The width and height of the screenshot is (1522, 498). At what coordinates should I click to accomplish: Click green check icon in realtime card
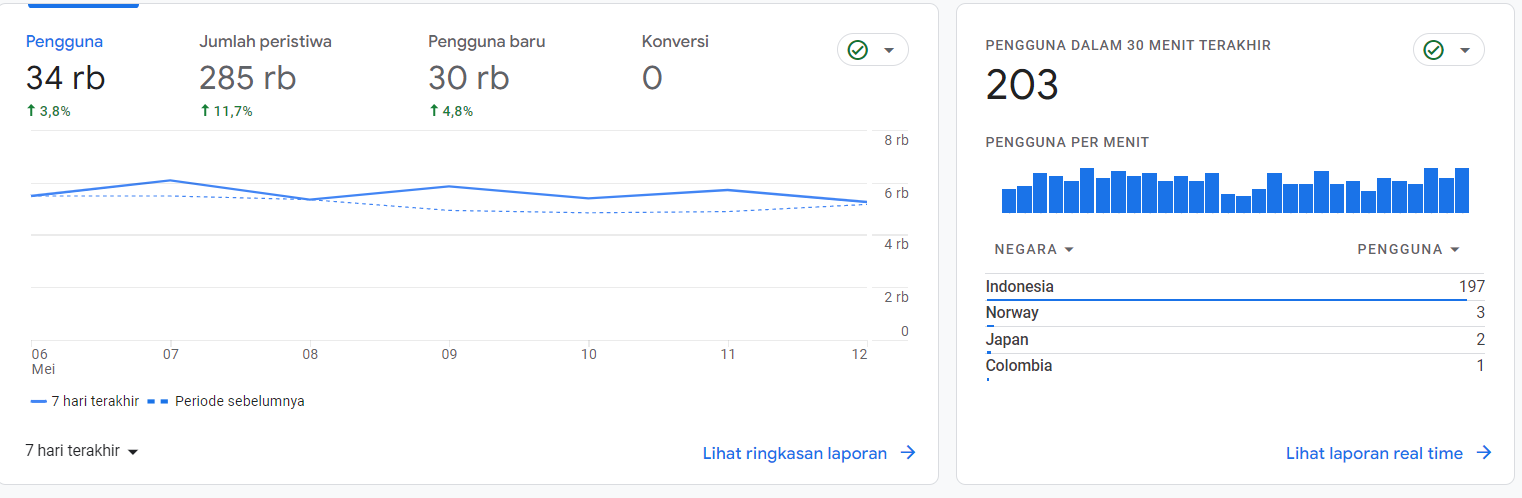point(1433,50)
